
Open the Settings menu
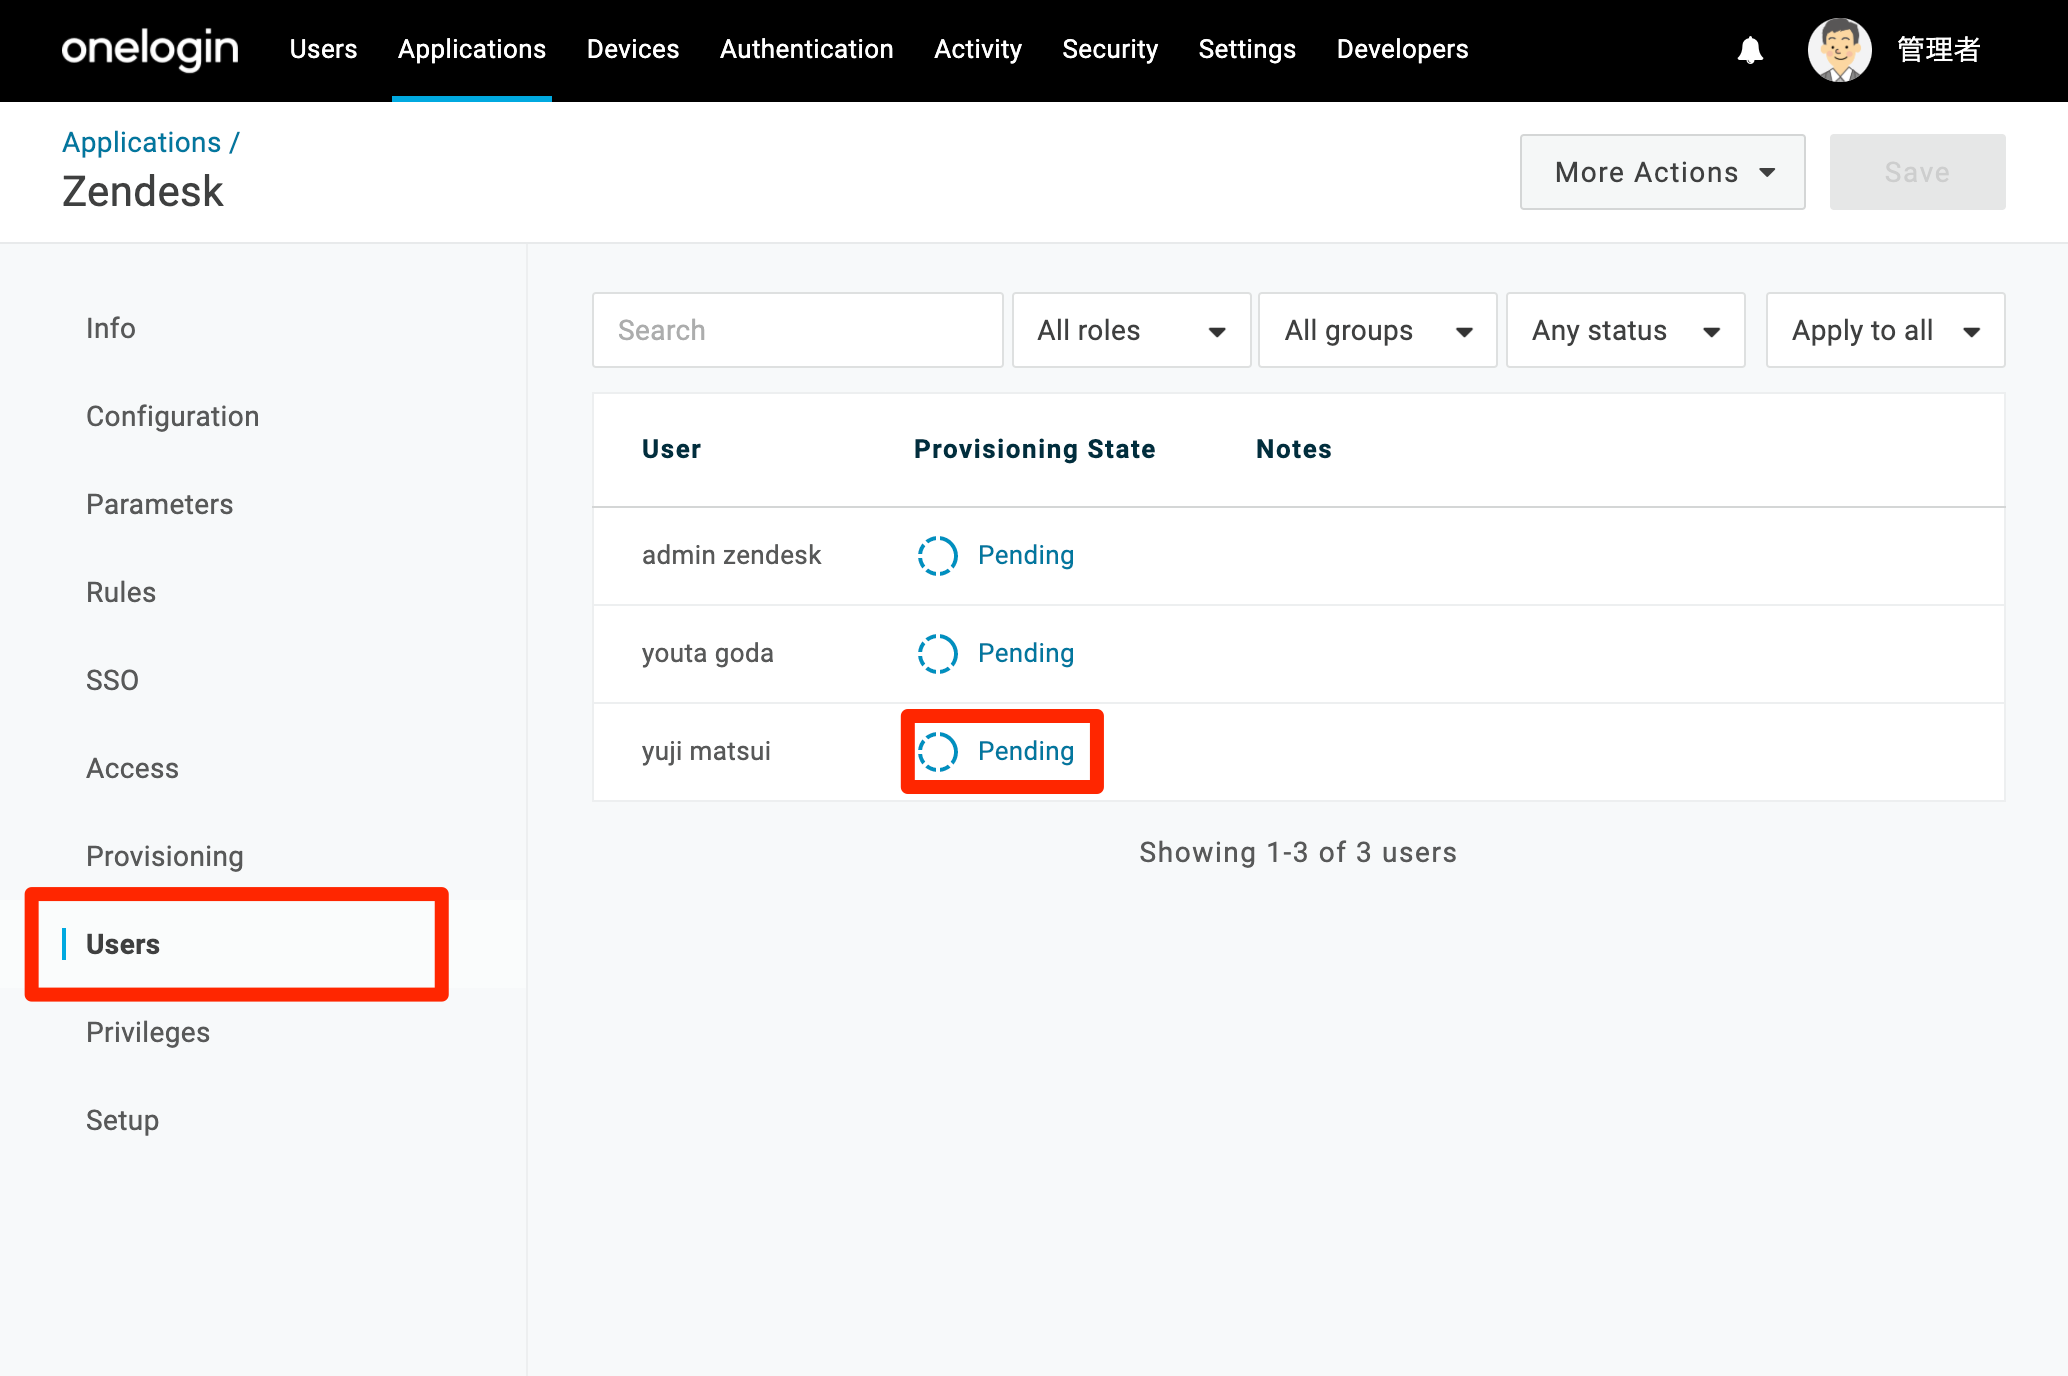click(x=1247, y=49)
